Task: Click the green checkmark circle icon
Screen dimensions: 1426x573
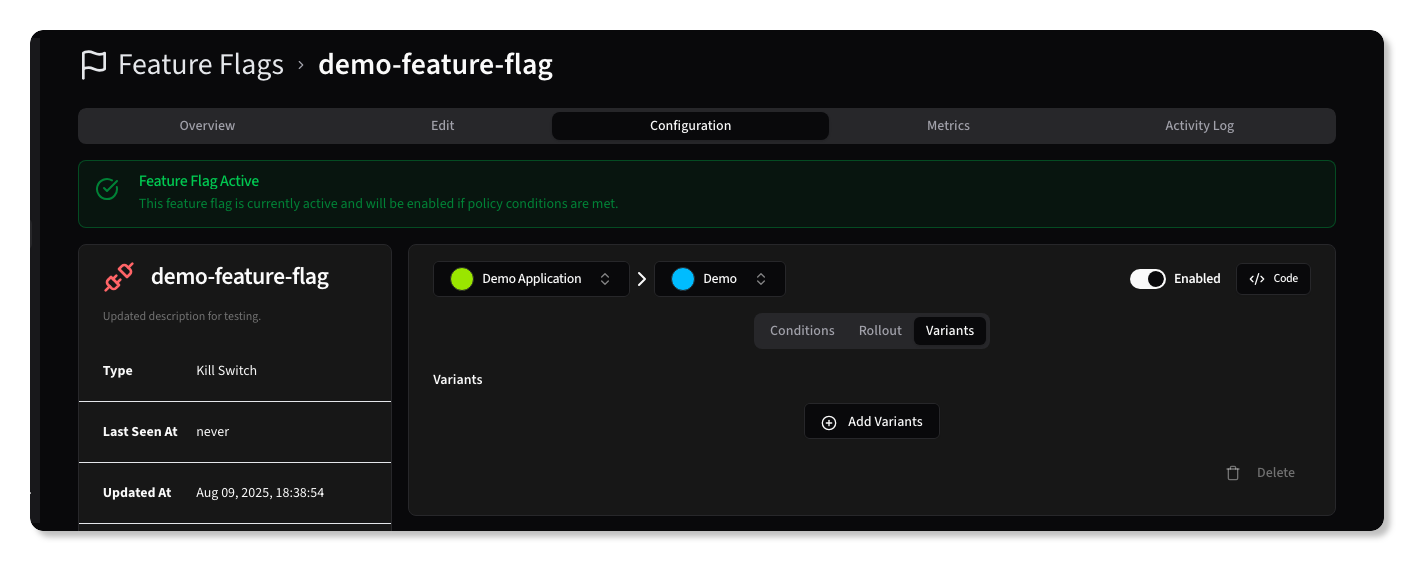Action: click(x=107, y=189)
